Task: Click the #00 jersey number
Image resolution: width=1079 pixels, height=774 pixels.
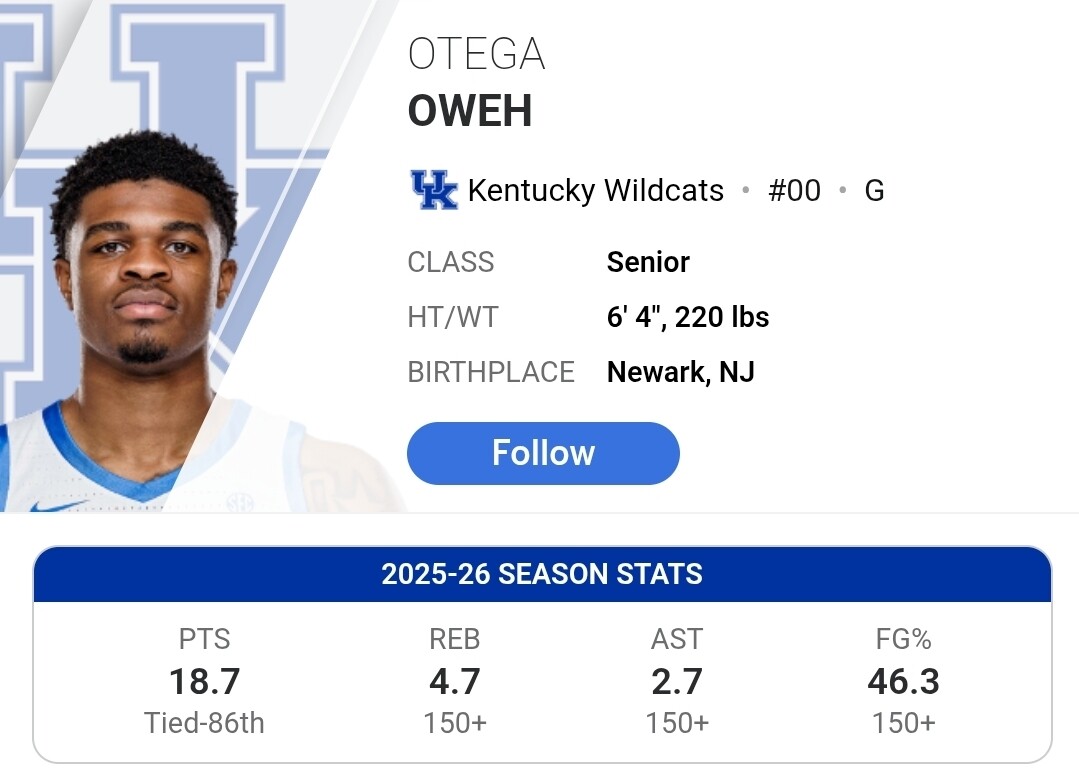Action: (x=794, y=190)
